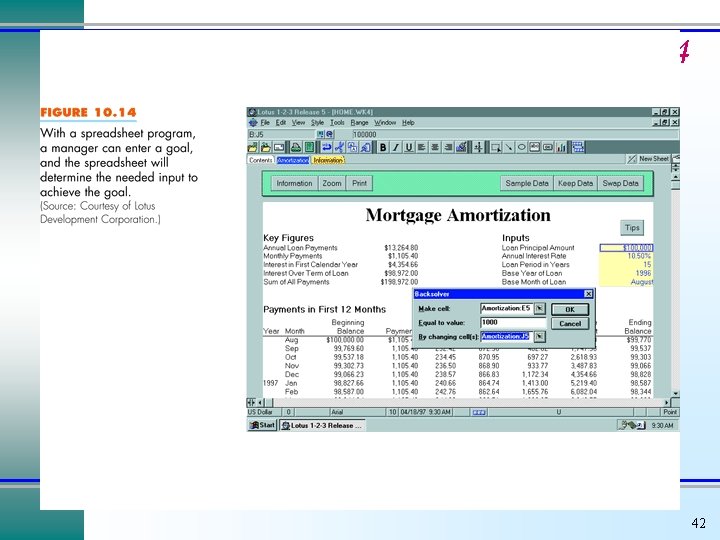
Task: Click Lotus 1-2-3 Release taskbar button
Action: click(322, 426)
